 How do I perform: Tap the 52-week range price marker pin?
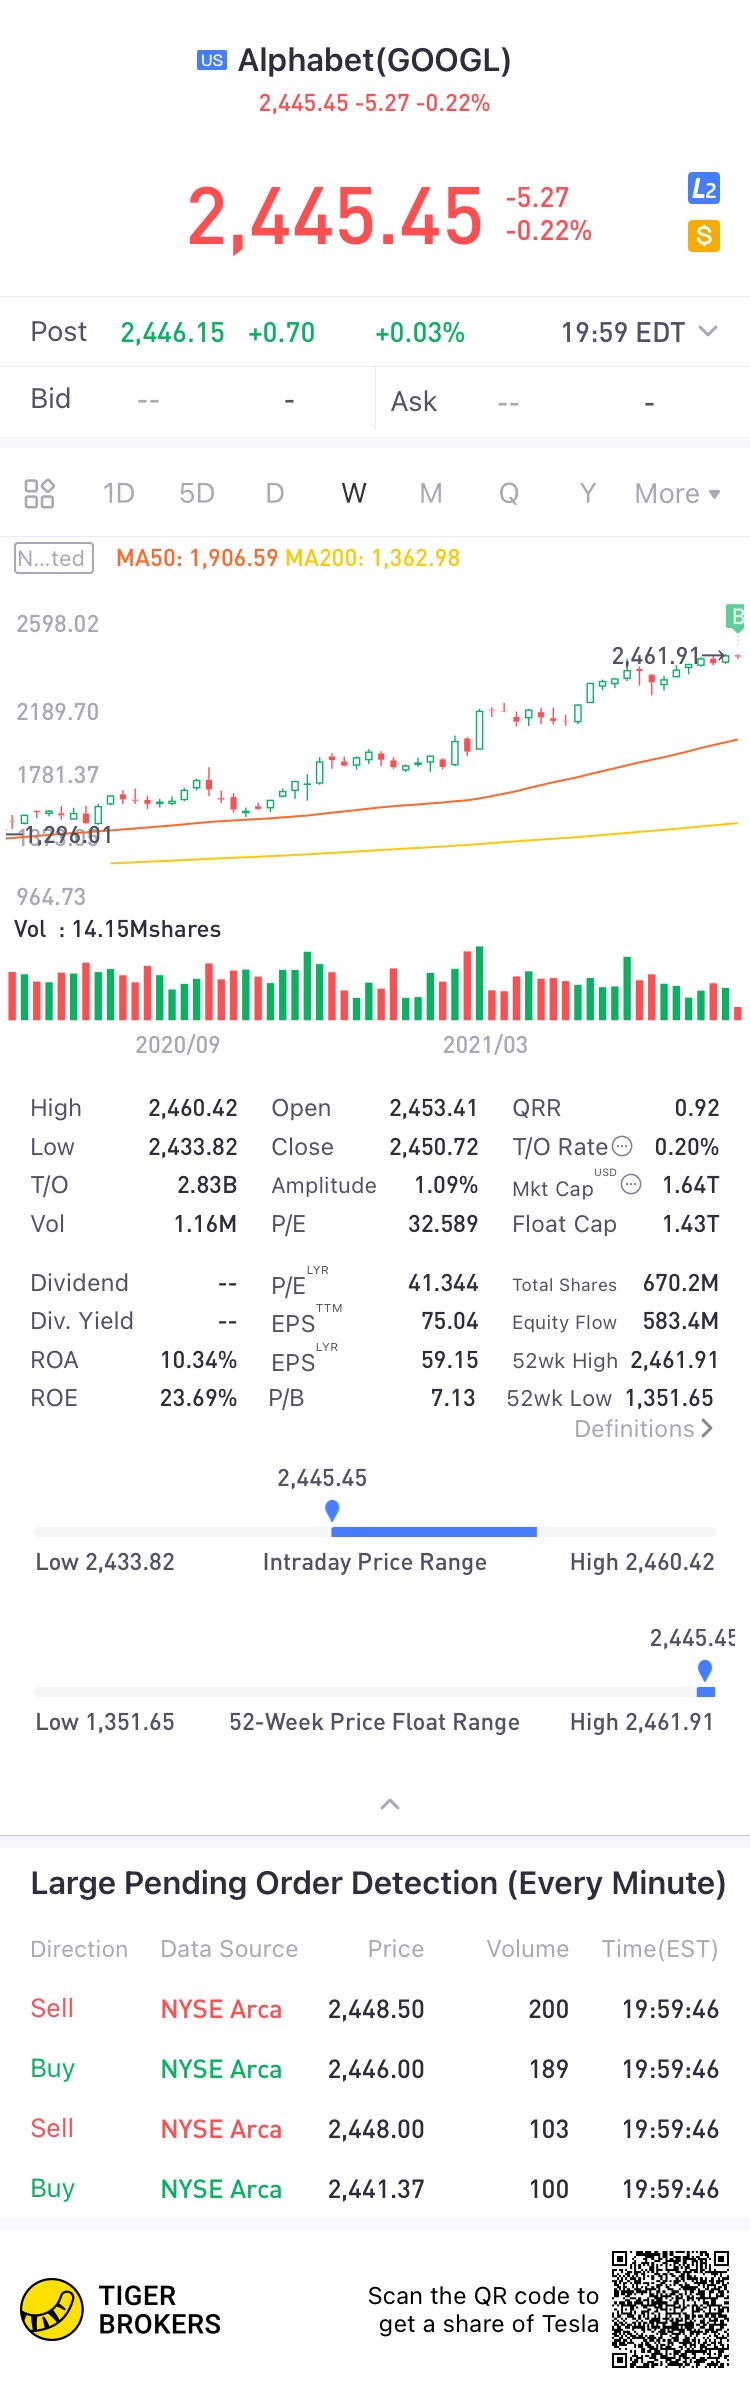705,1670
